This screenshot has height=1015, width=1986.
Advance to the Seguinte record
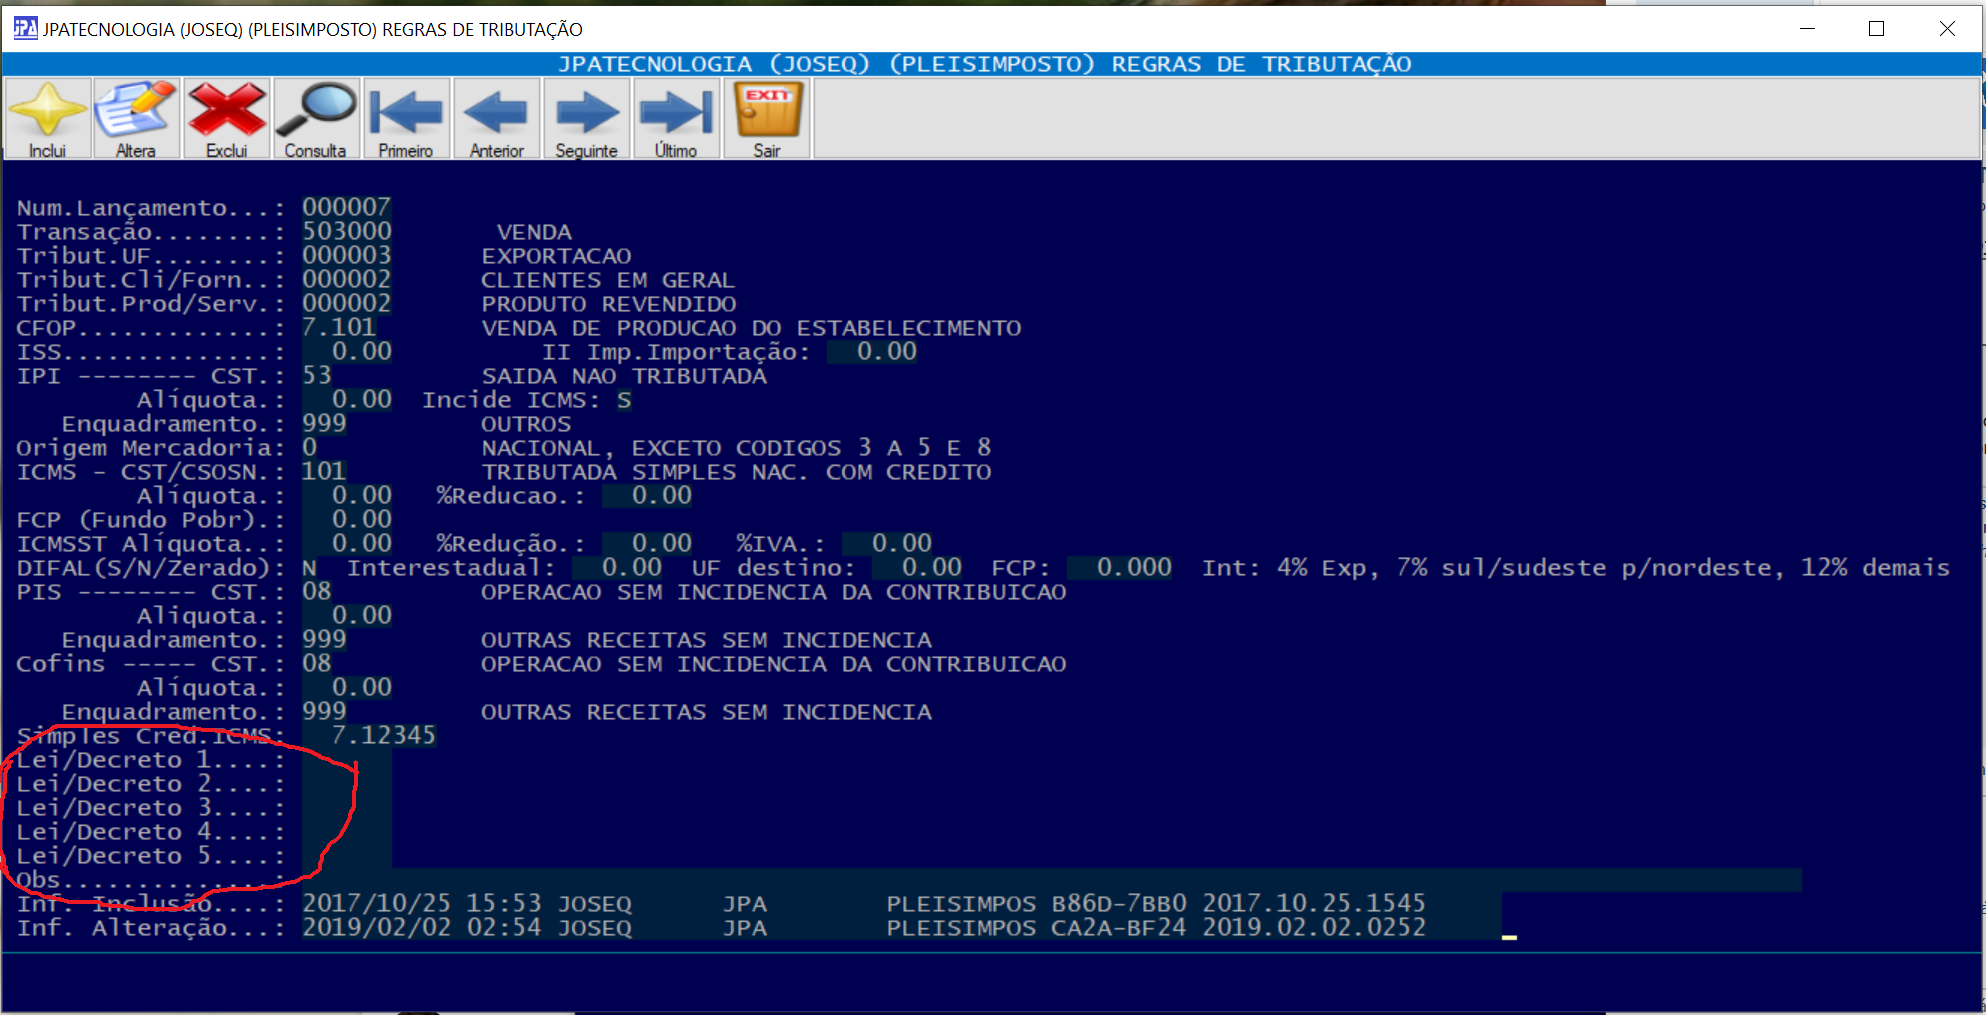587,119
